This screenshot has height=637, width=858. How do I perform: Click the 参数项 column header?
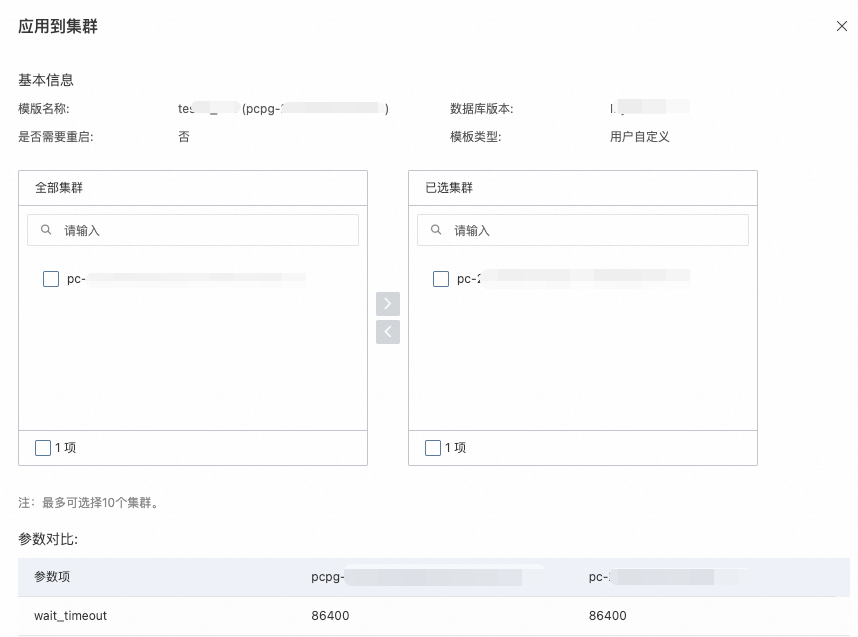pos(52,577)
